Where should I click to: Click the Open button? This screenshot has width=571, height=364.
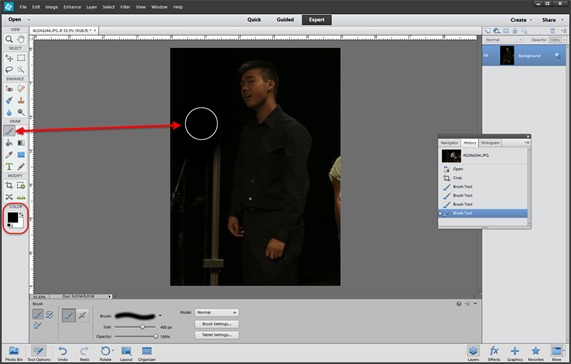(x=15, y=19)
